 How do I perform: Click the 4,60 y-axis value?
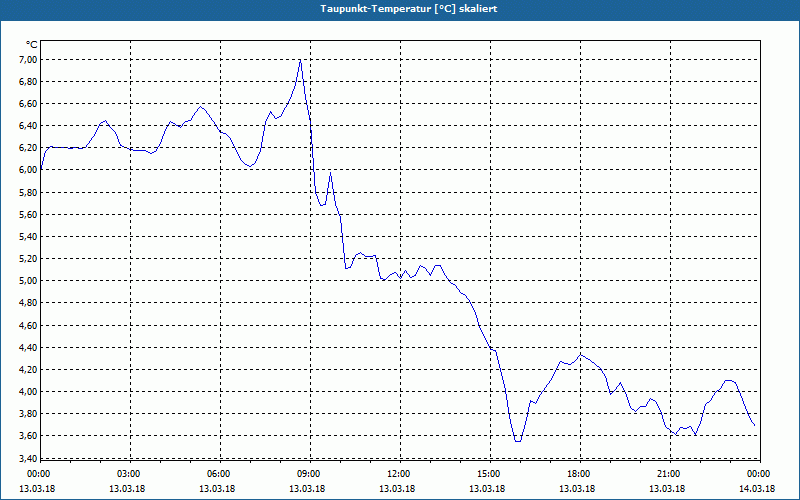click(29, 326)
